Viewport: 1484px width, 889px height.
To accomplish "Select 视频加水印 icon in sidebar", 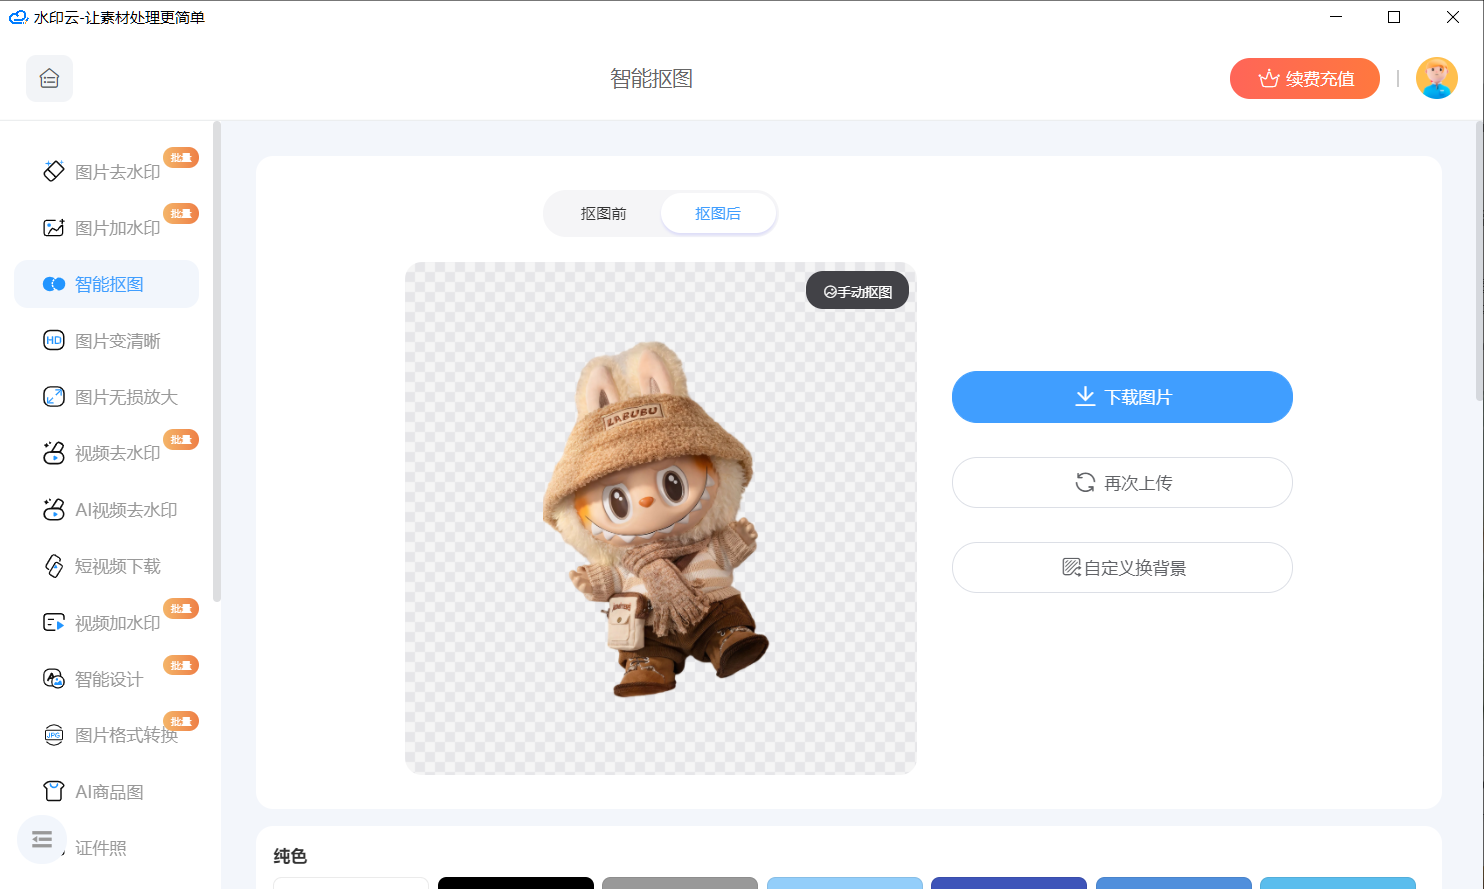I will point(54,623).
